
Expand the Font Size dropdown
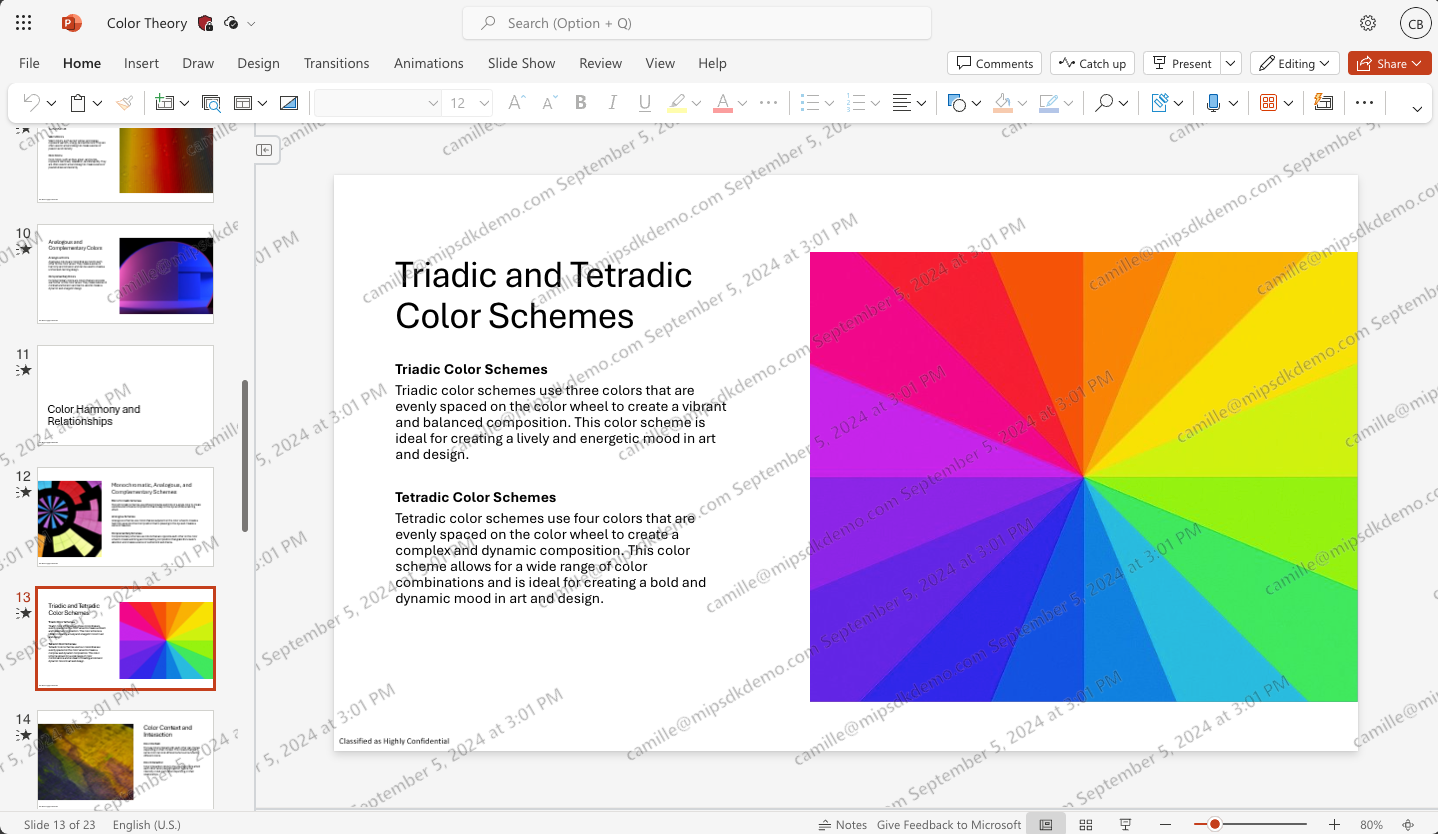coord(485,102)
